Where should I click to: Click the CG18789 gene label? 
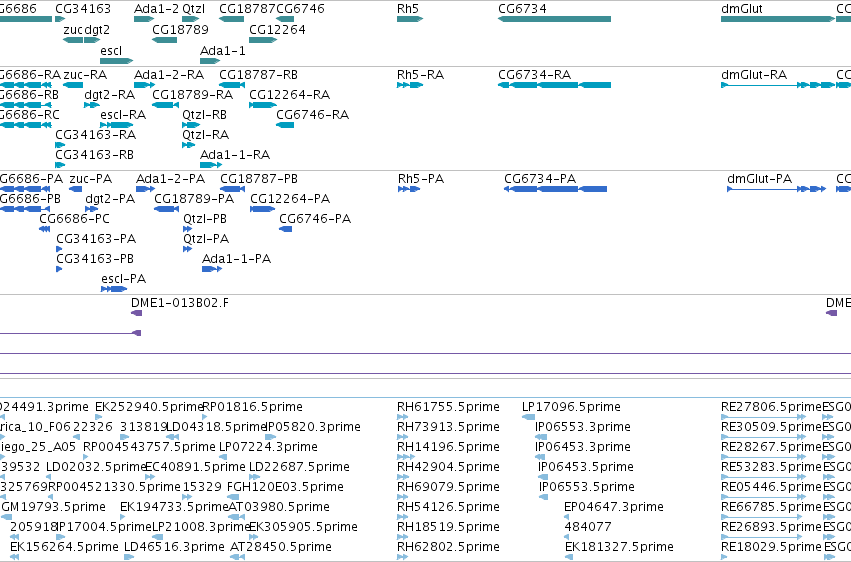point(180,29)
